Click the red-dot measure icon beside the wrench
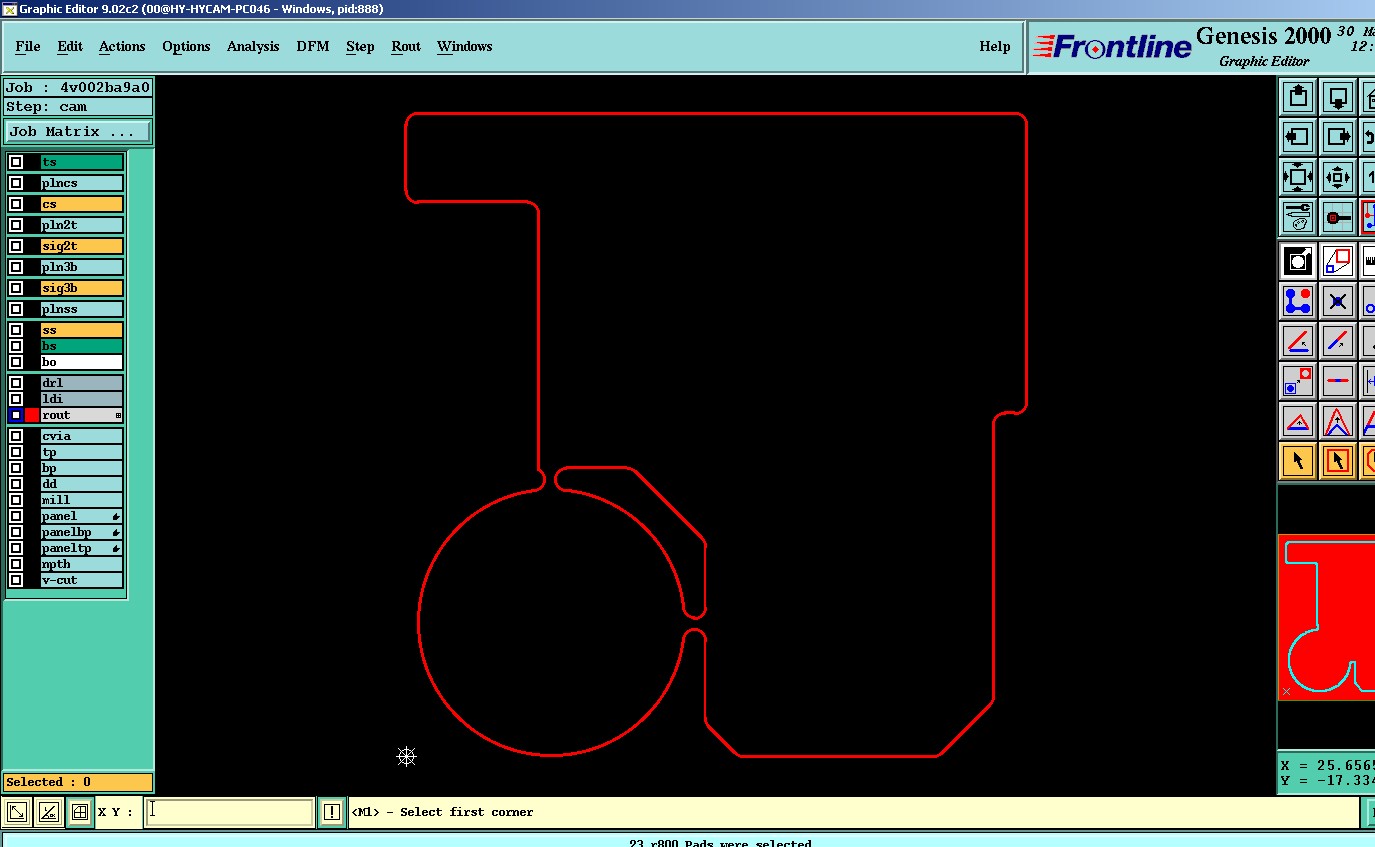Viewport: 1375px width, 847px height. point(1338,217)
